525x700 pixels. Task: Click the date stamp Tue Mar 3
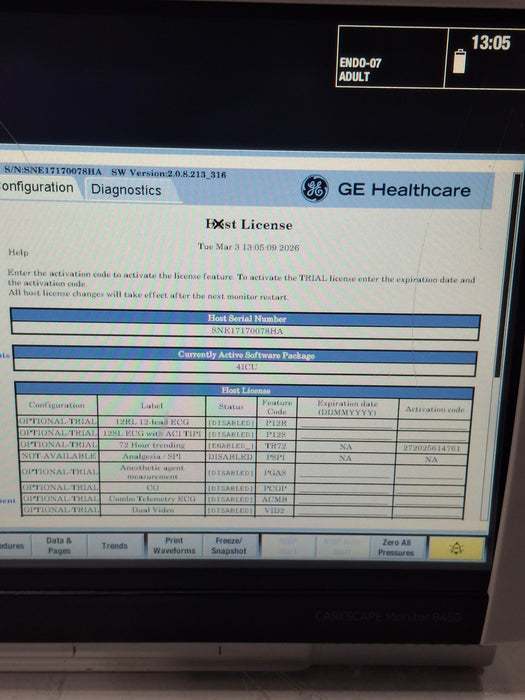[x=248, y=247]
